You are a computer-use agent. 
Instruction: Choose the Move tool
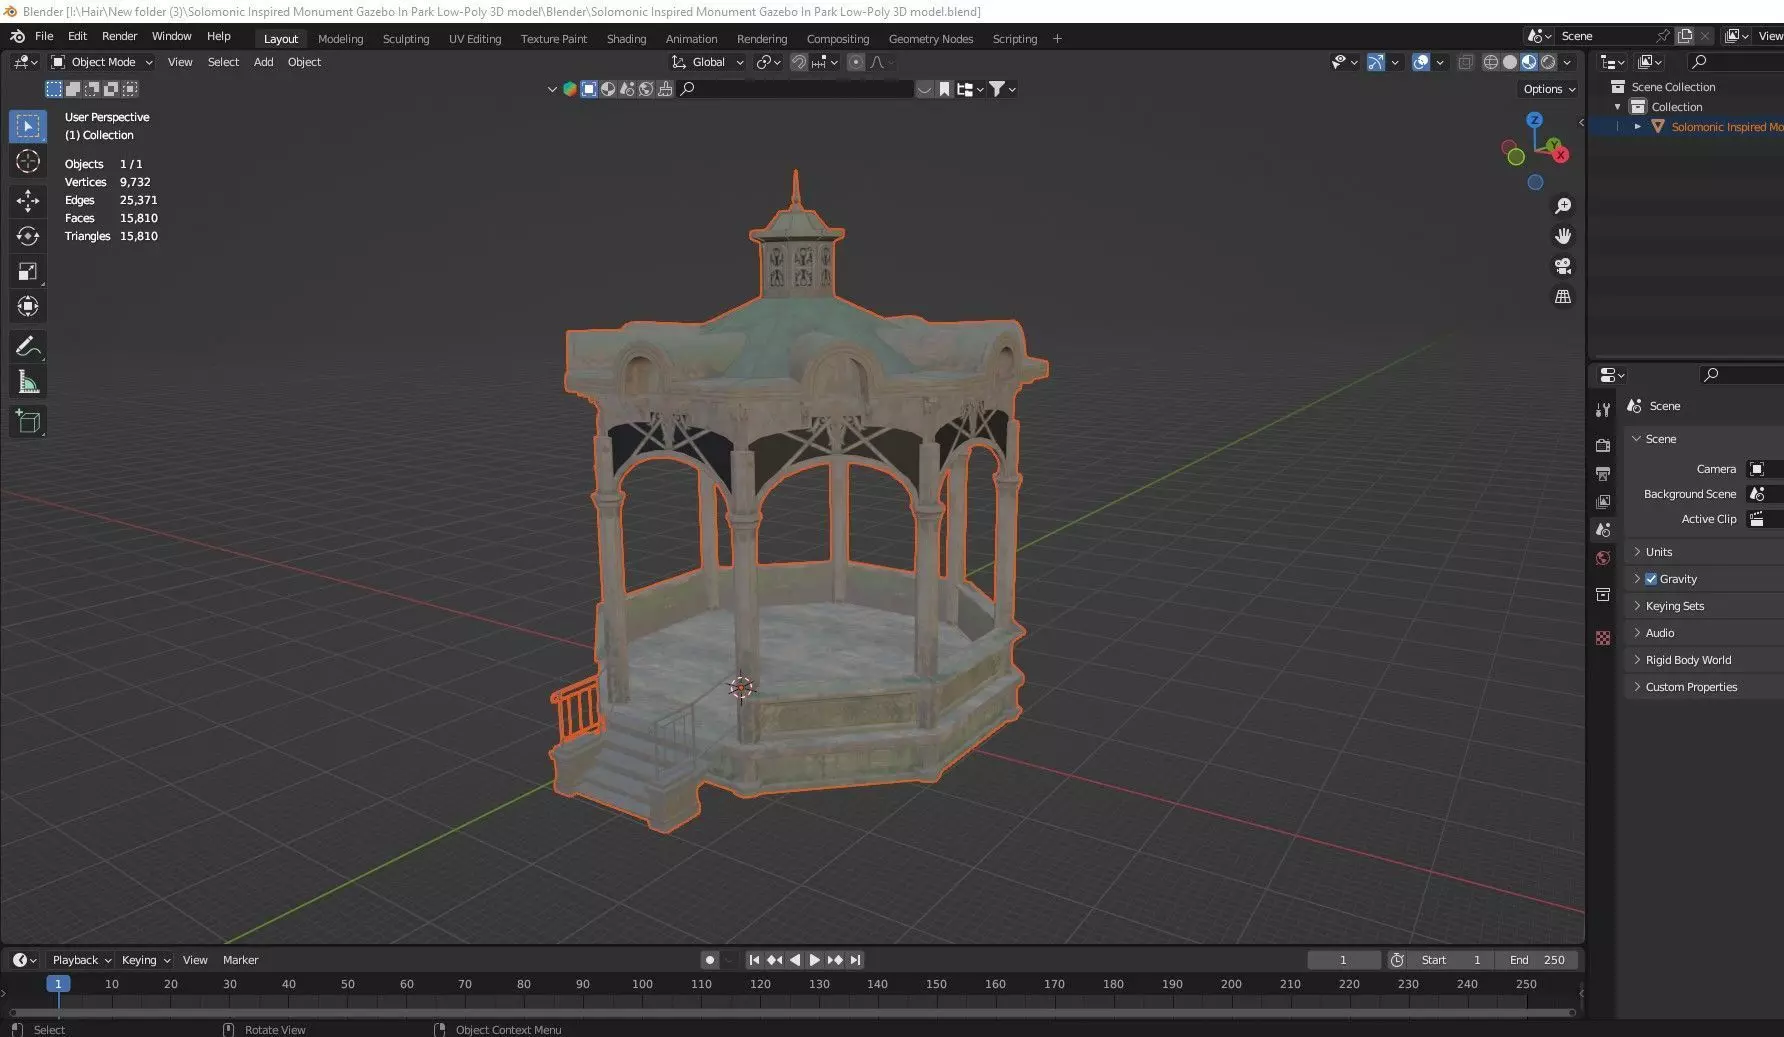[x=28, y=201]
